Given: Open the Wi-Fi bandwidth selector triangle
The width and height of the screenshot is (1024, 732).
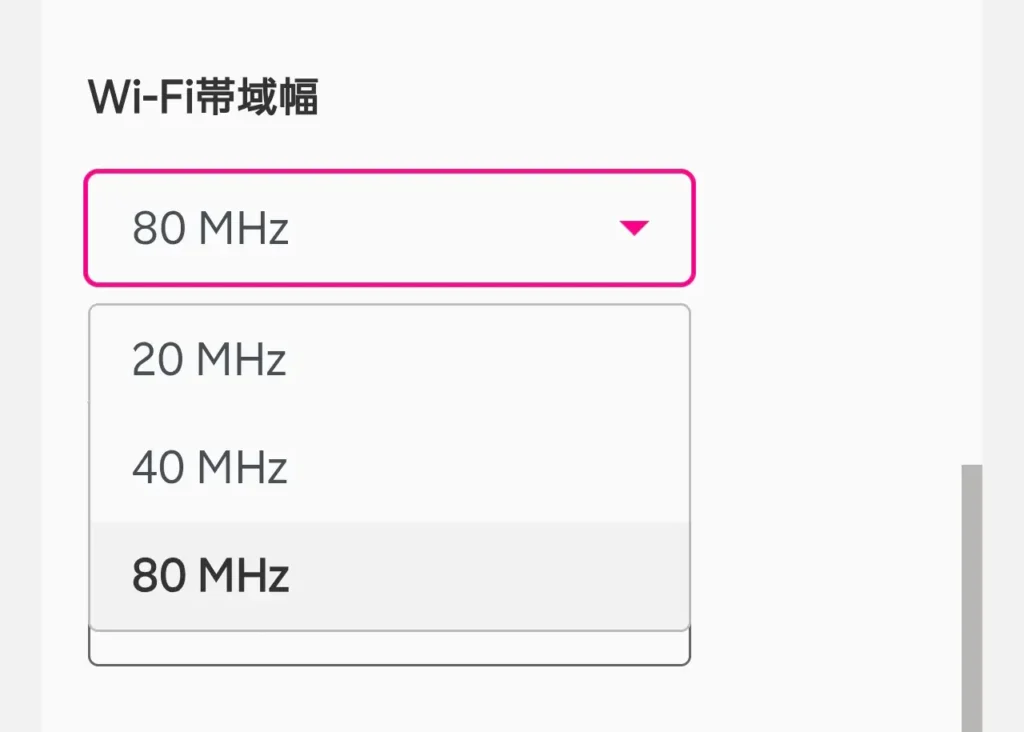Looking at the screenshot, I should pyautogui.click(x=635, y=228).
